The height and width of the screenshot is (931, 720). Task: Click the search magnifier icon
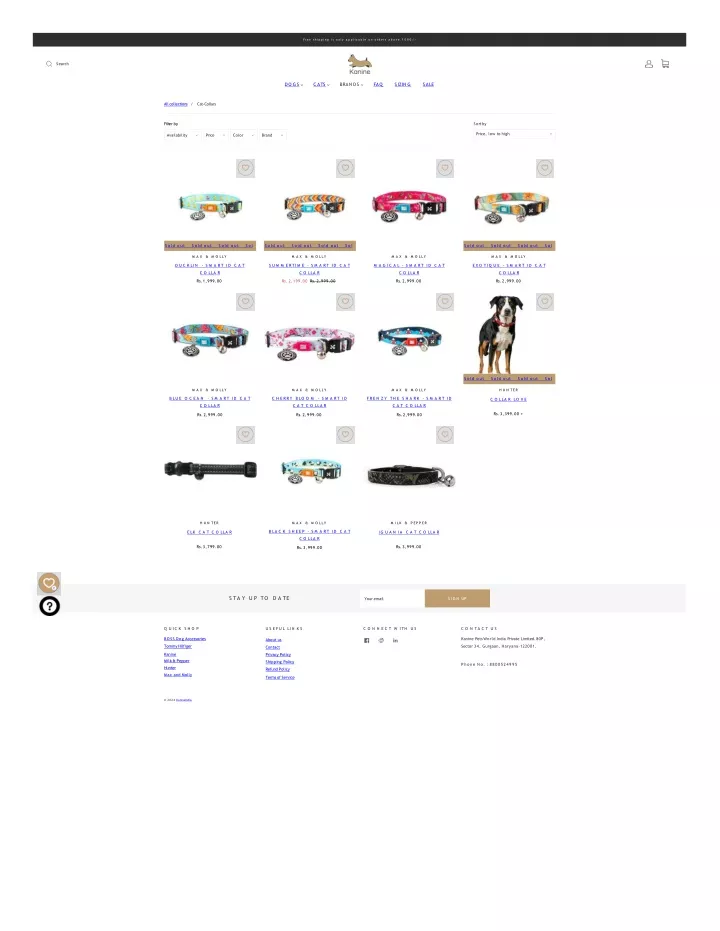pos(49,64)
